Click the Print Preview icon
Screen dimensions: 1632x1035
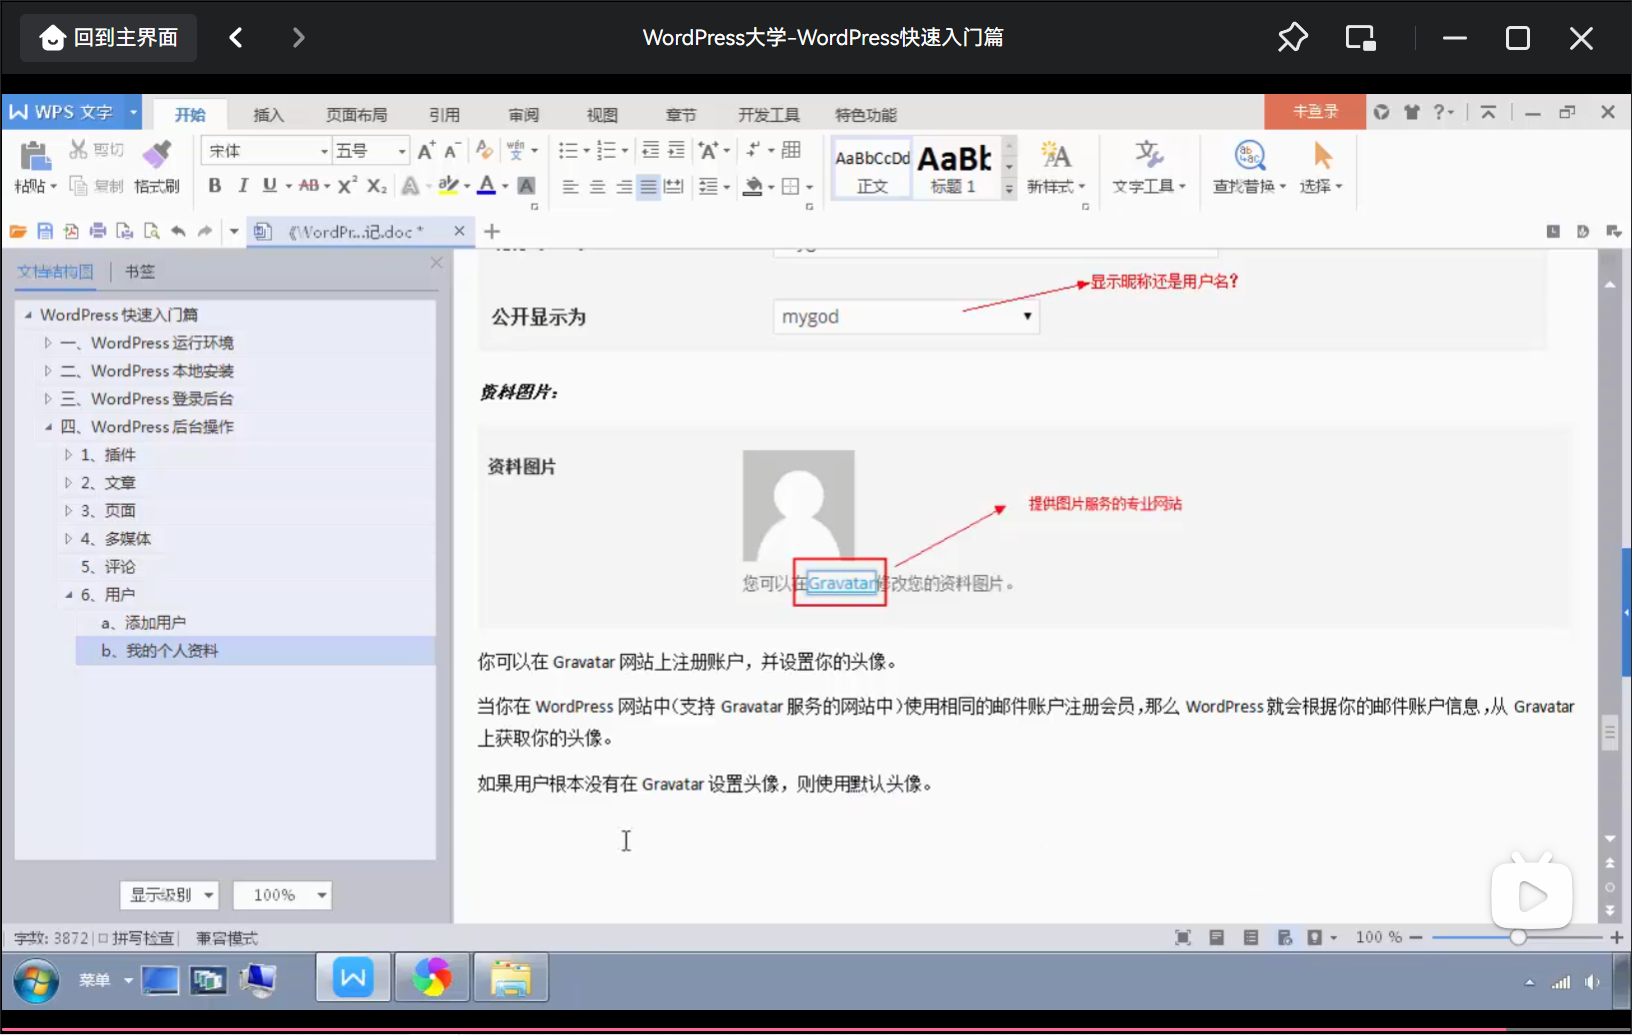(151, 231)
